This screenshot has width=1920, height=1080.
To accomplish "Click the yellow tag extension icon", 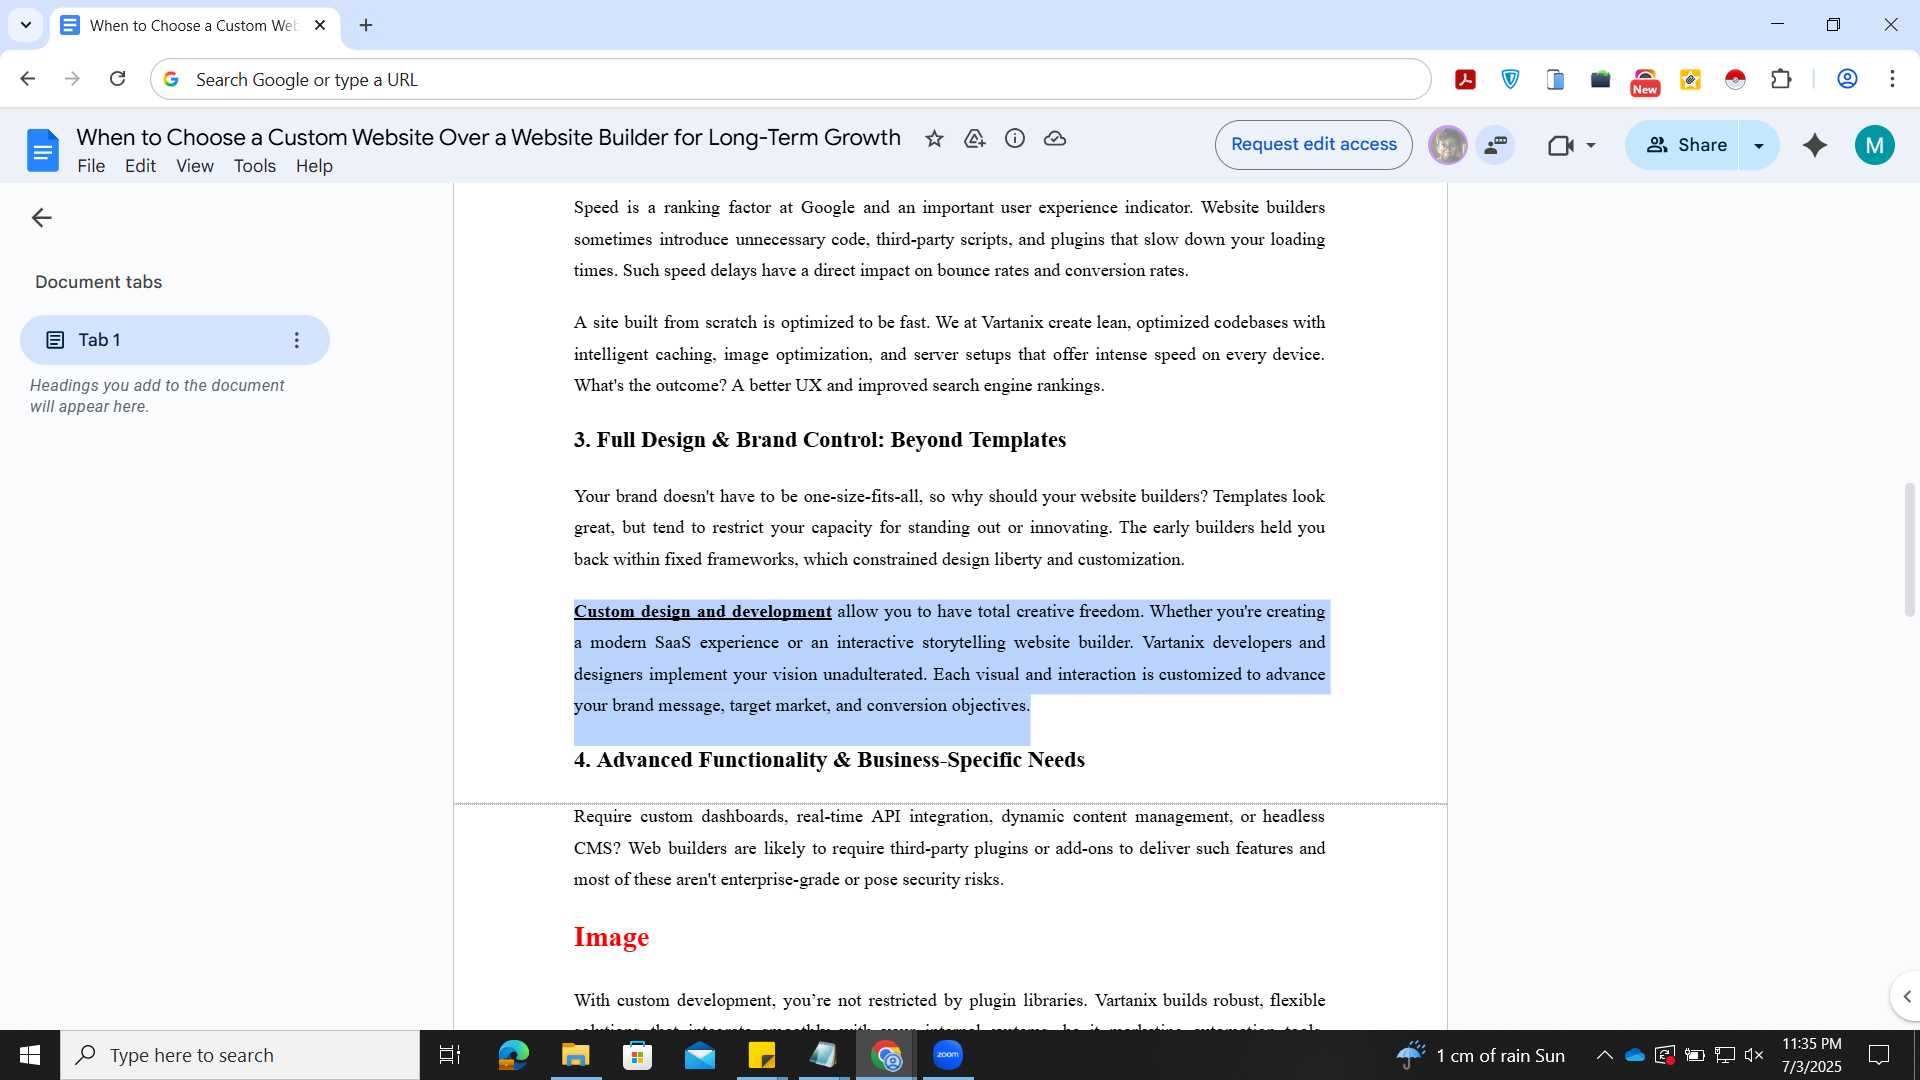I will [x=1690, y=80].
